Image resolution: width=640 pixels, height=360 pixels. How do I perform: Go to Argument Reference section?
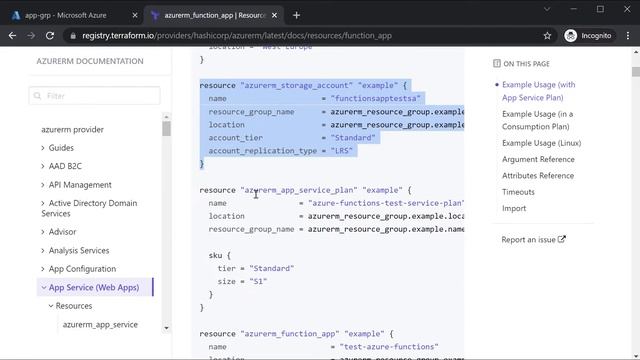538,159
